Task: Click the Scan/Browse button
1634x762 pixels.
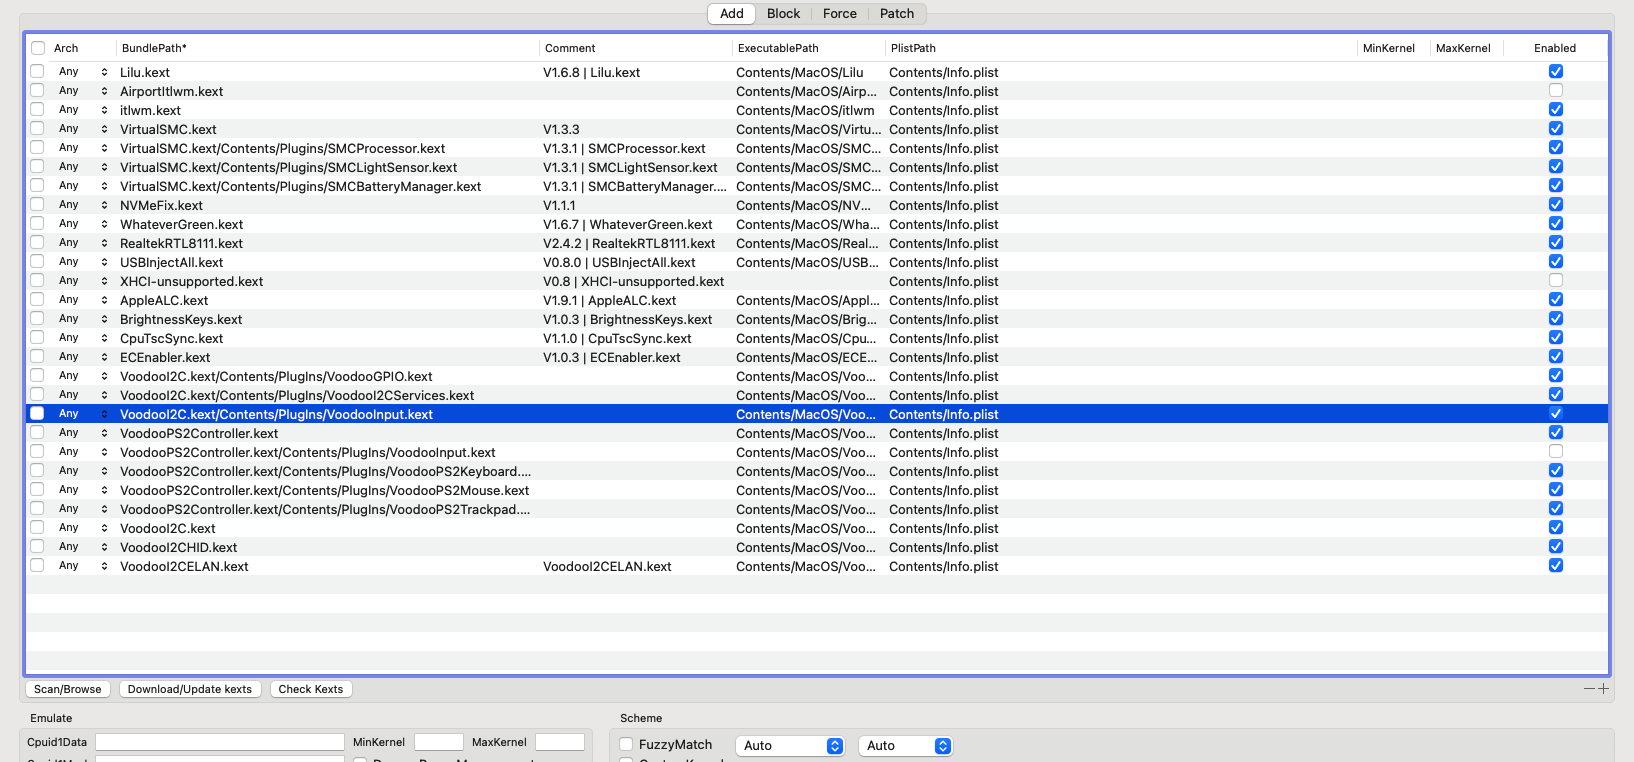Action: point(68,689)
